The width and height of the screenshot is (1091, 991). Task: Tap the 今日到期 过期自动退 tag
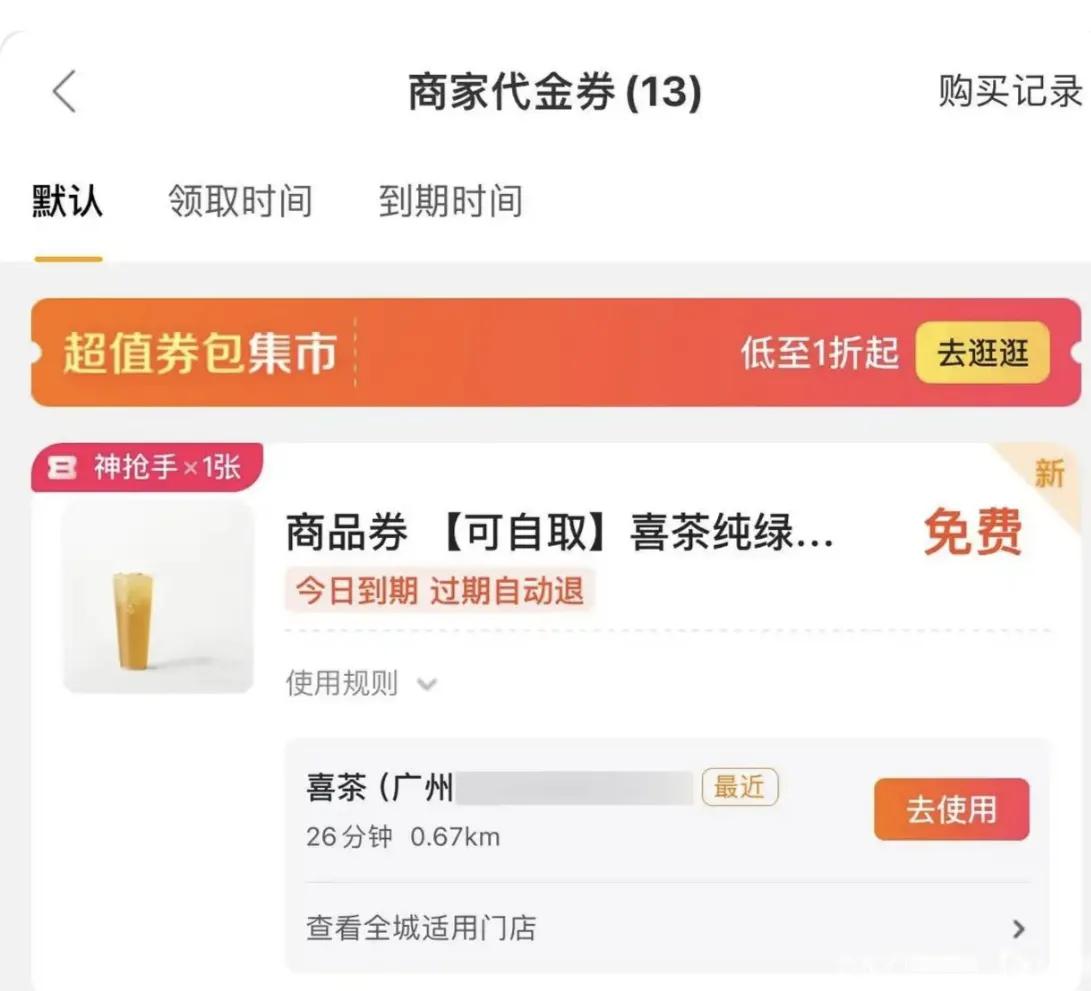click(x=440, y=591)
